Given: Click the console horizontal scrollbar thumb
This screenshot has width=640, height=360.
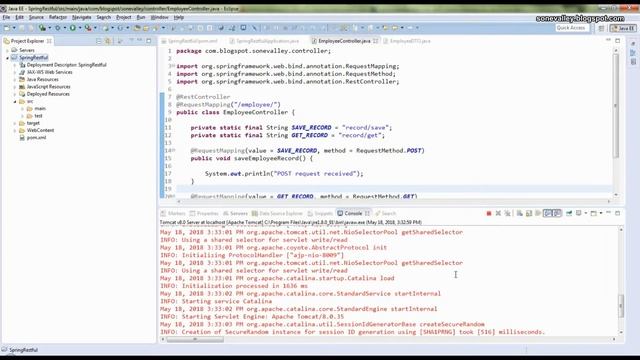Looking at the screenshot, I should pos(195,339).
